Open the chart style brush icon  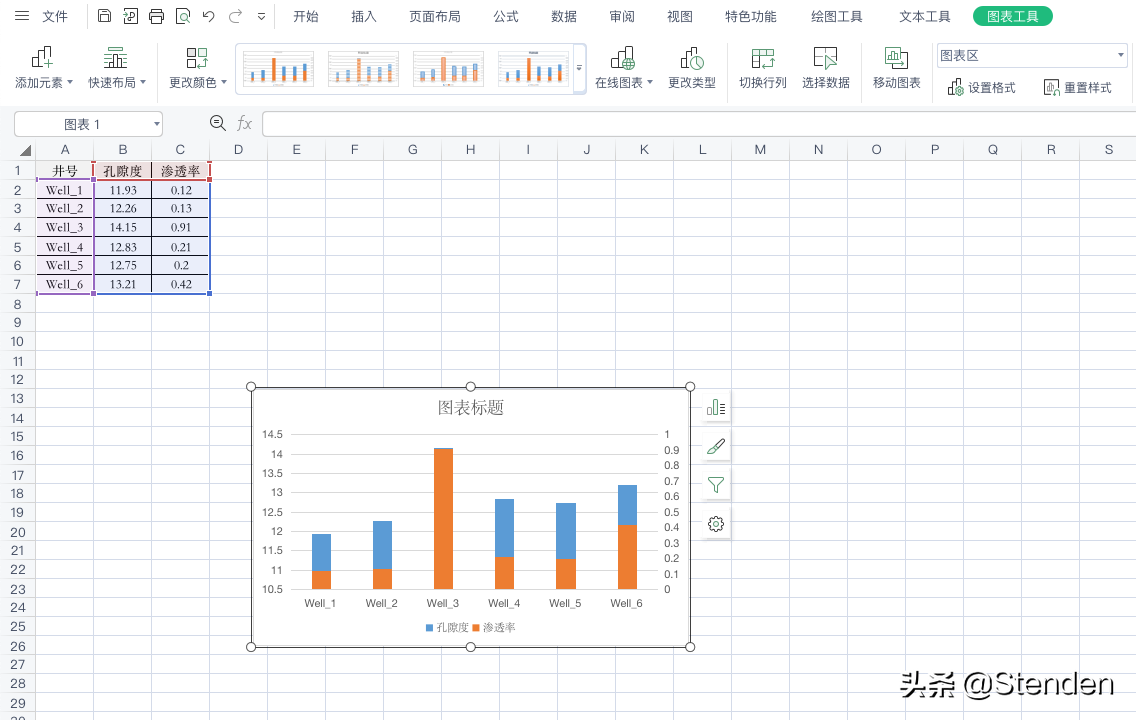click(716, 446)
